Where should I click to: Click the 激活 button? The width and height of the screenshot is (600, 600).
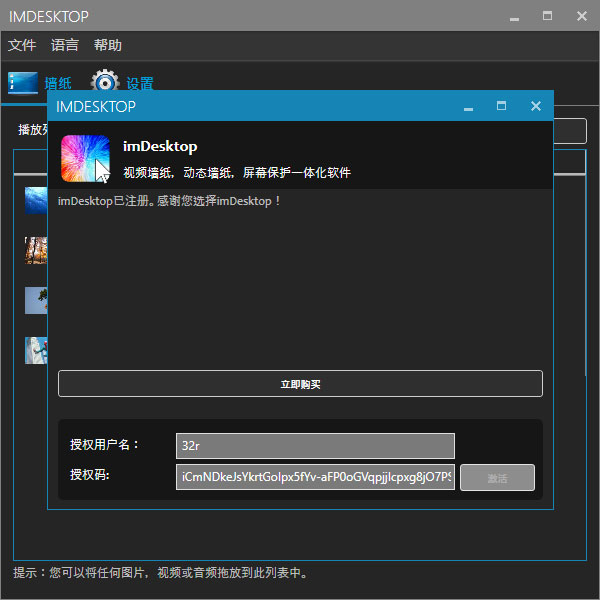coord(497,478)
